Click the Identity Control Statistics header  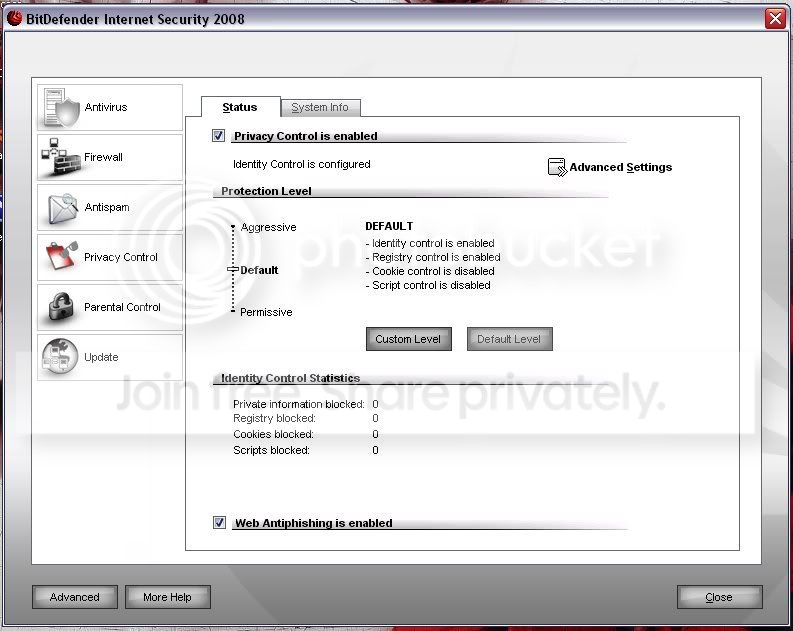point(290,378)
